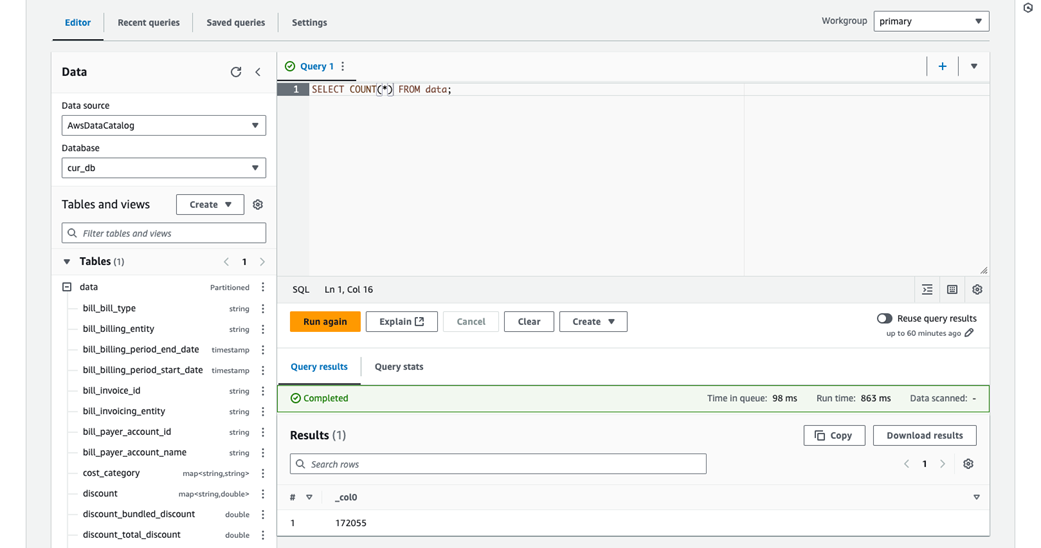Image resolution: width=1041 pixels, height=548 pixels.
Task: Open the Database cur_db dropdown
Action: click(x=164, y=168)
